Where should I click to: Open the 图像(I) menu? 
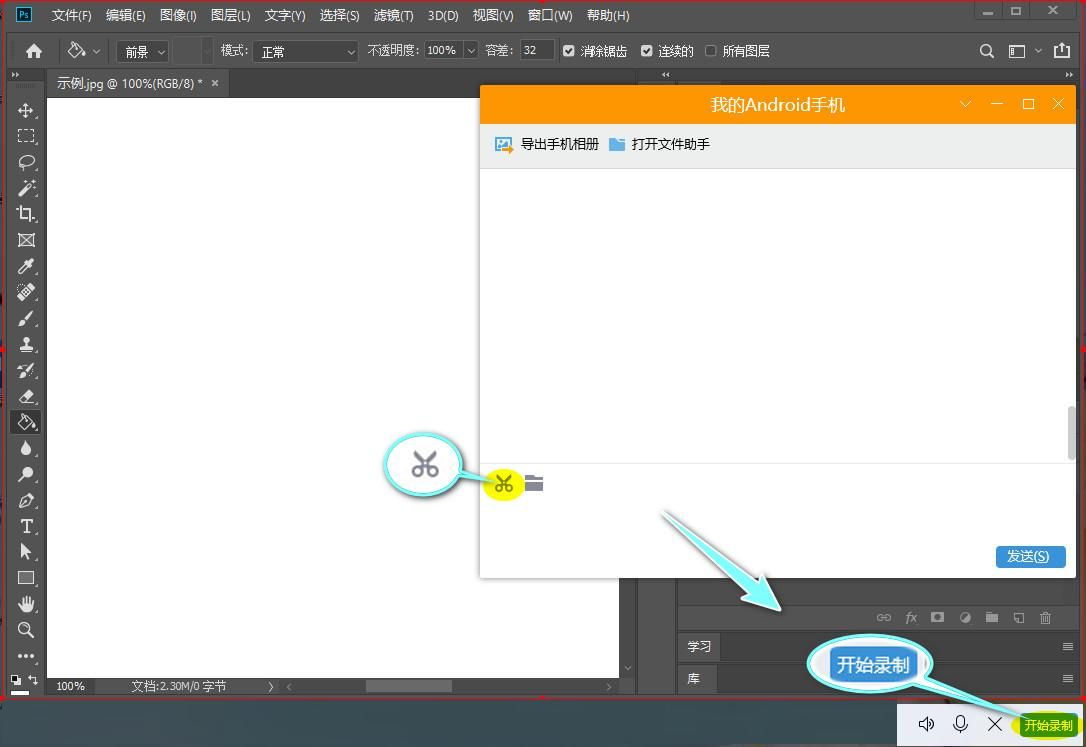178,15
